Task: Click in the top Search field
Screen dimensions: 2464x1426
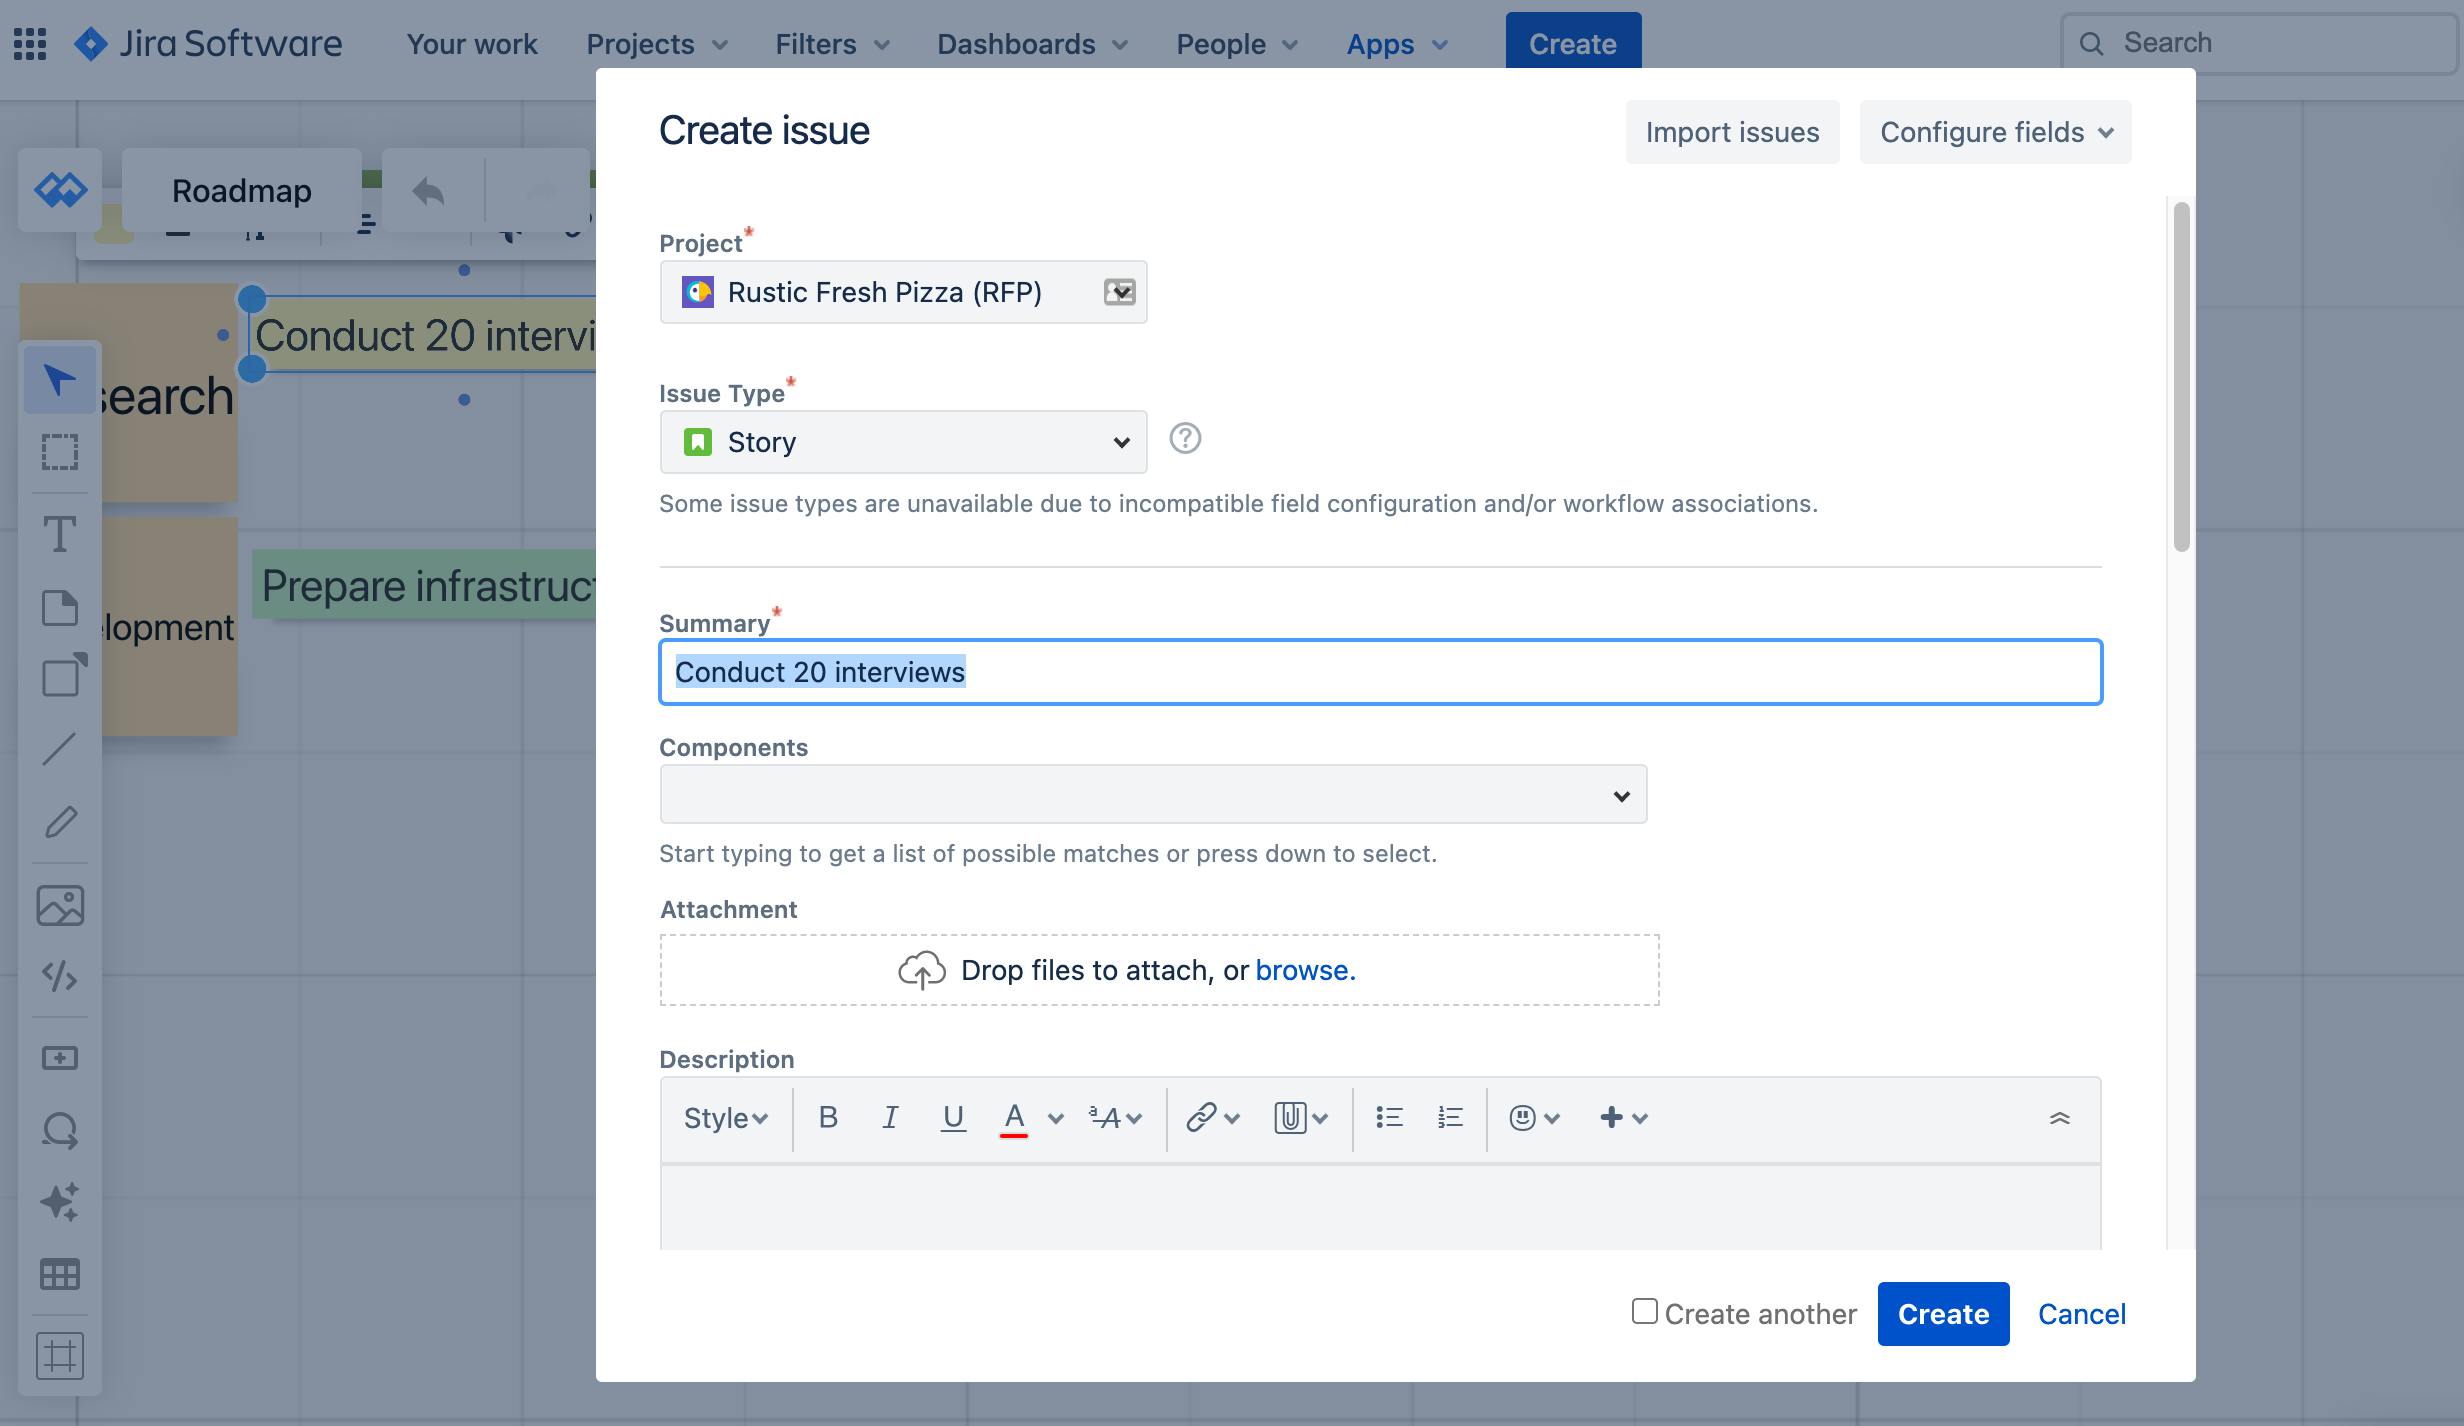Action: 2259,43
